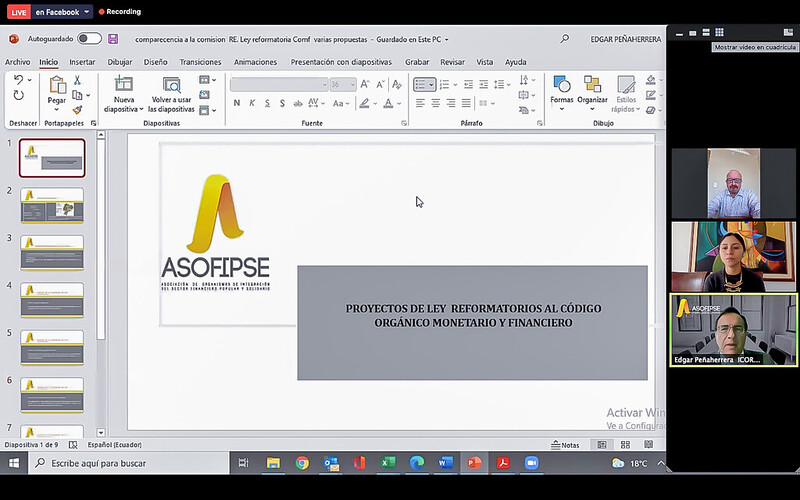Open File Explorer from the taskbar
The height and width of the screenshot is (500, 800).
tap(273, 463)
